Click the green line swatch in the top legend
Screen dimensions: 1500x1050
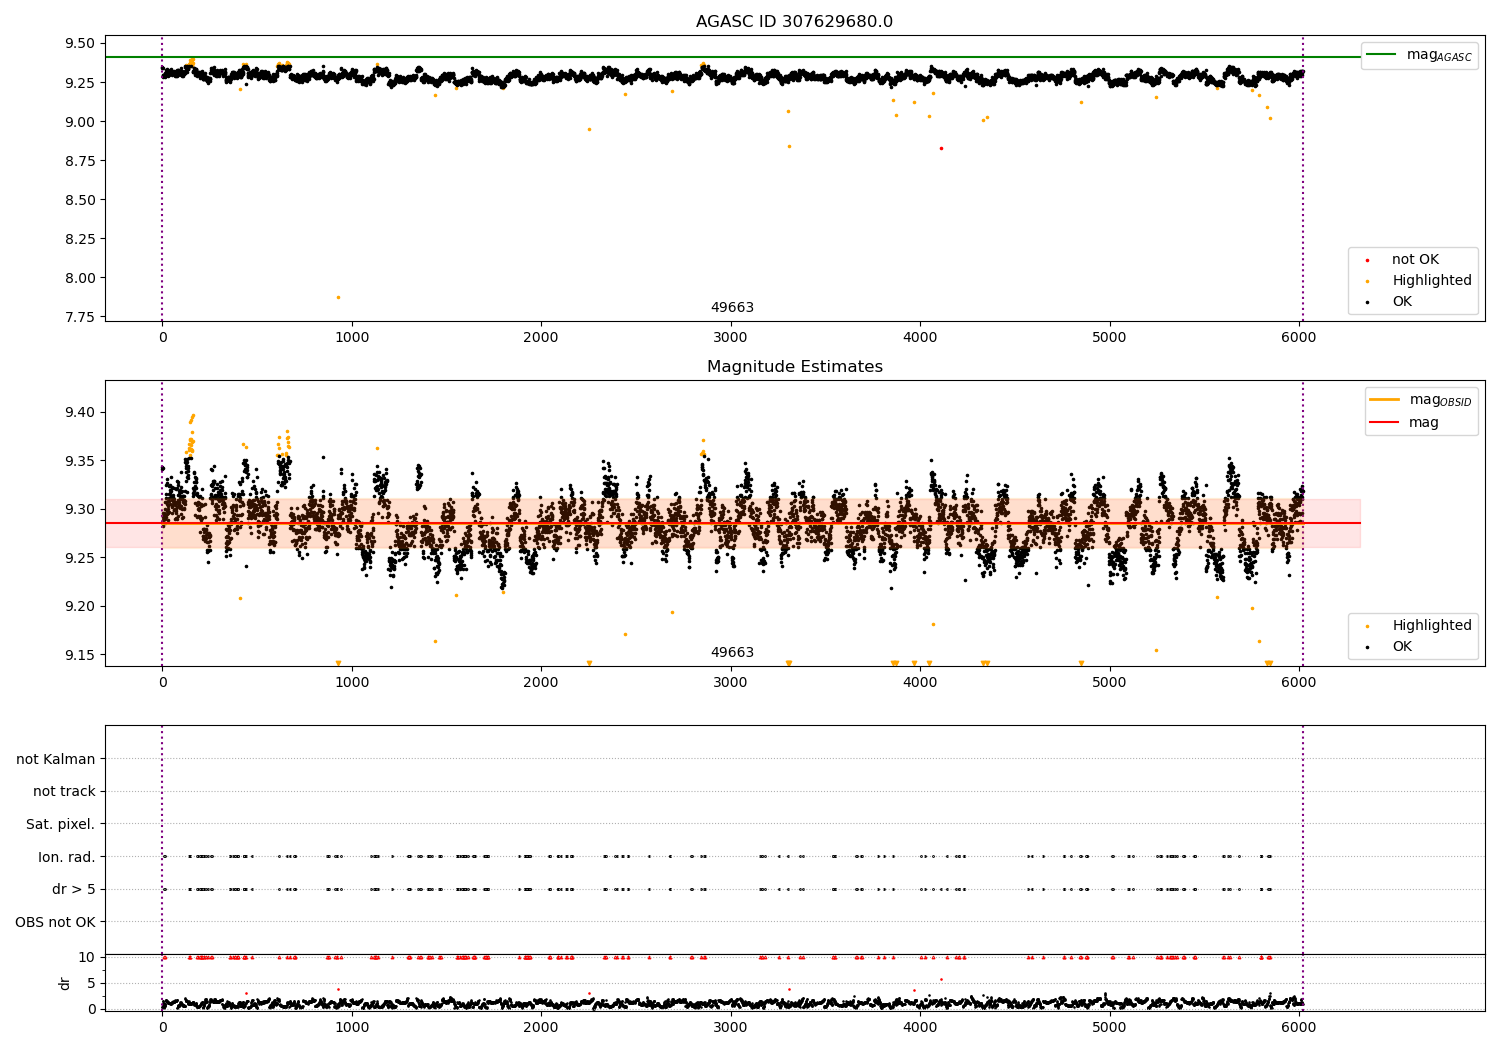click(1382, 55)
